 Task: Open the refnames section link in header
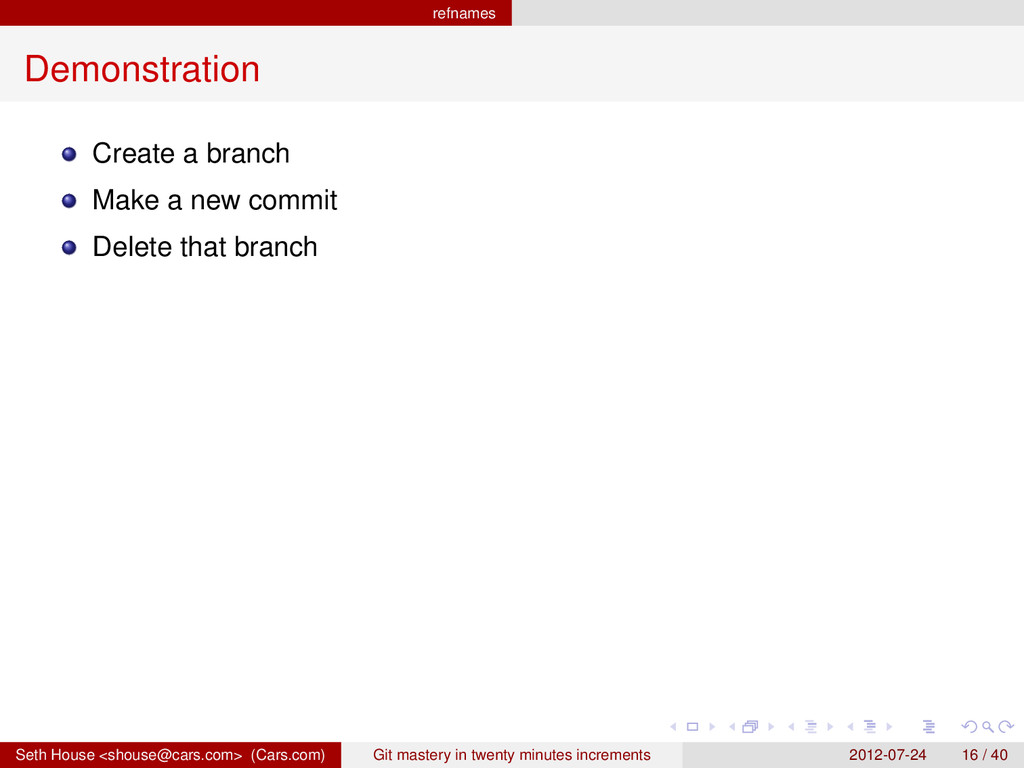click(464, 13)
